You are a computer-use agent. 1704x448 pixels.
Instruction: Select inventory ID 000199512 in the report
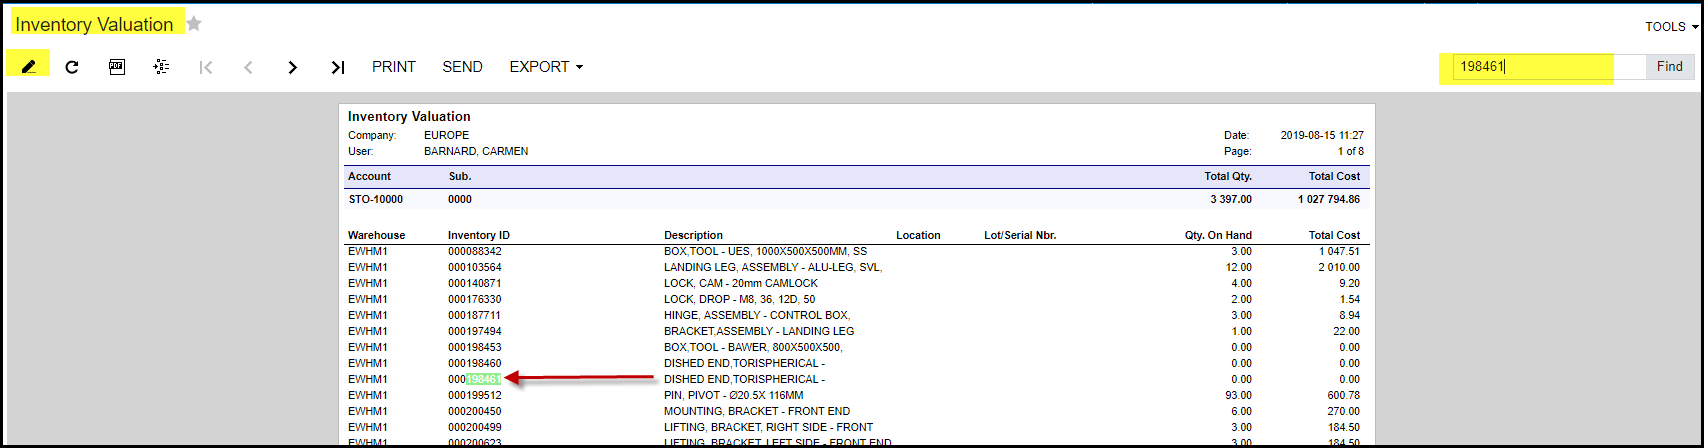pos(475,395)
